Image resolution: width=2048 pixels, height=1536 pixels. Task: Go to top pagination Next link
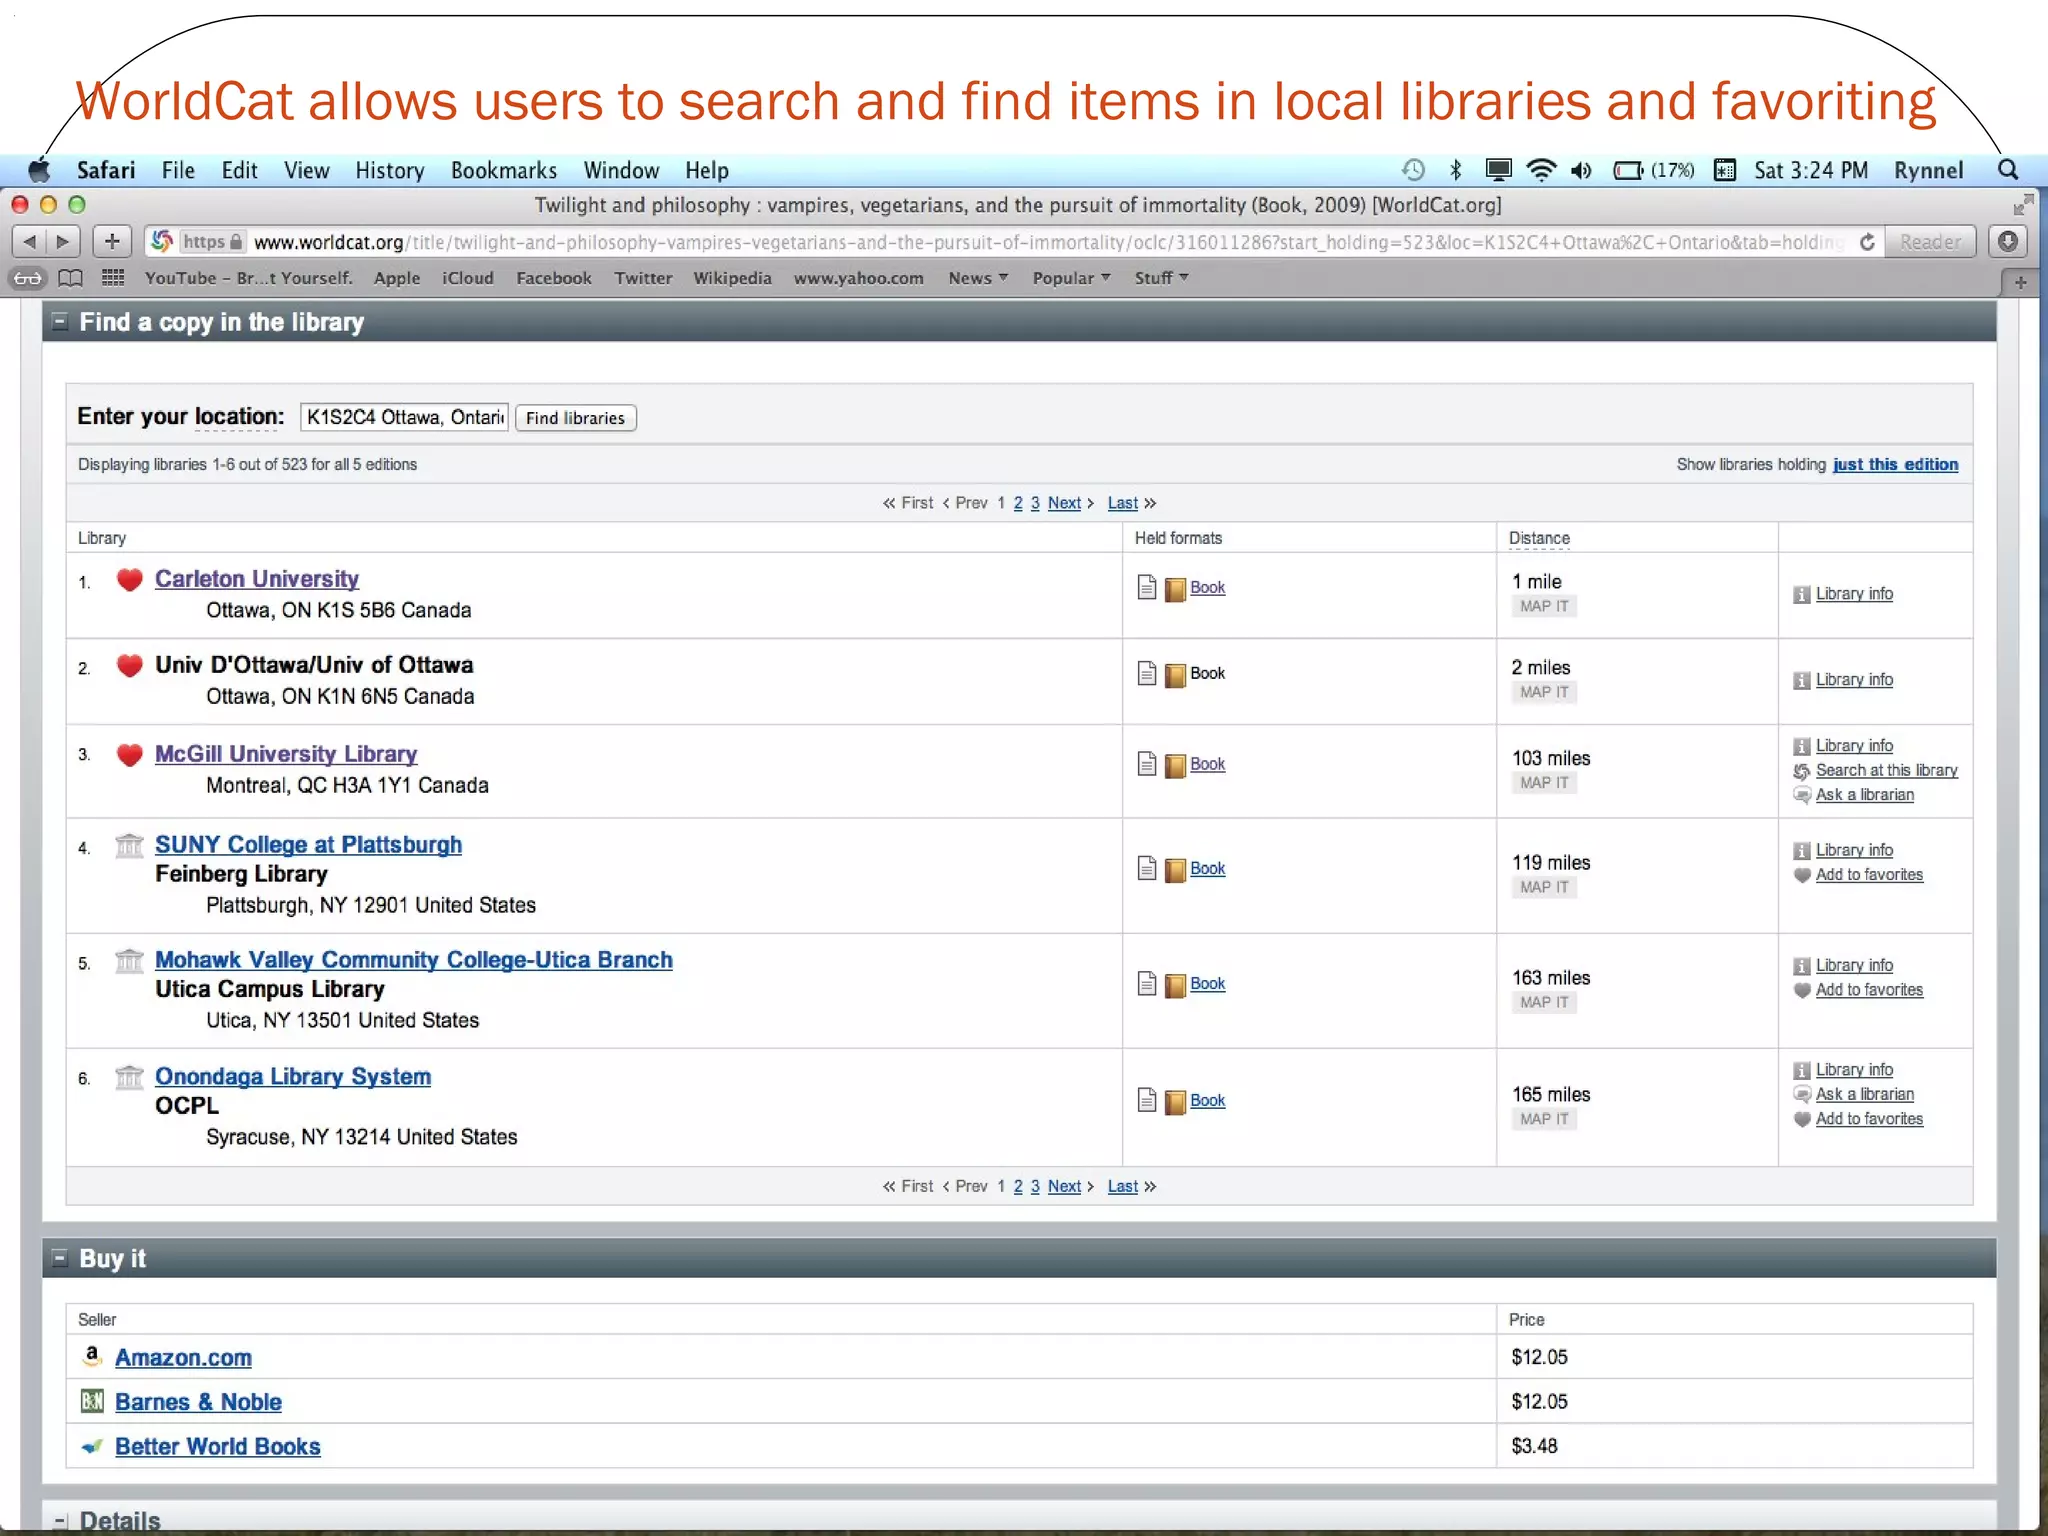pyautogui.click(x=1064, y=503)
